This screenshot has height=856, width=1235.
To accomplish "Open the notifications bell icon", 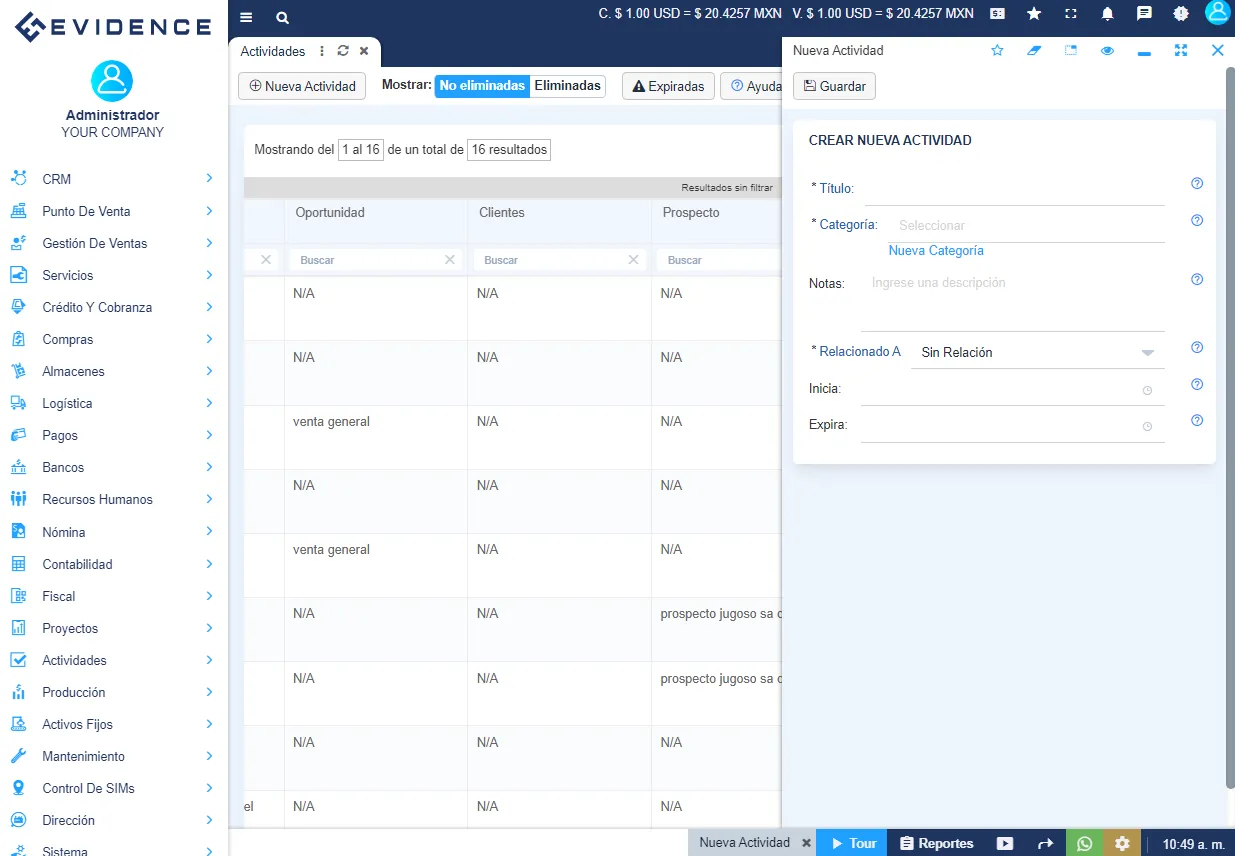I will [x=1106, y=14].
